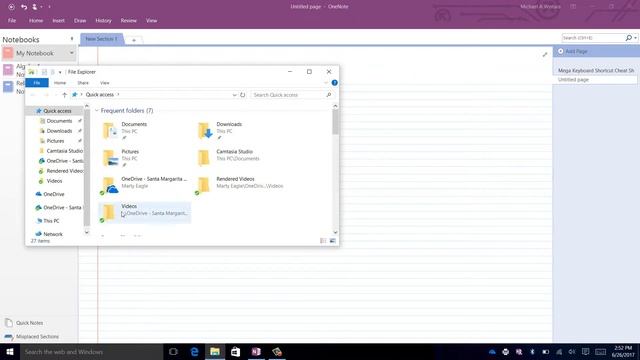The image size is (640, 360).
Task: Select Camtasia Studio in the navigation pane
Action: point(64,151)
